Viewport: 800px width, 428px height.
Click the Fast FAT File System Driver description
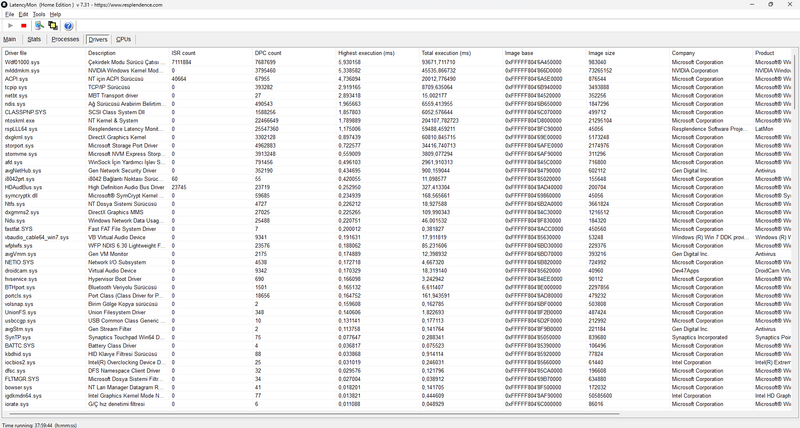click(122, 229)
